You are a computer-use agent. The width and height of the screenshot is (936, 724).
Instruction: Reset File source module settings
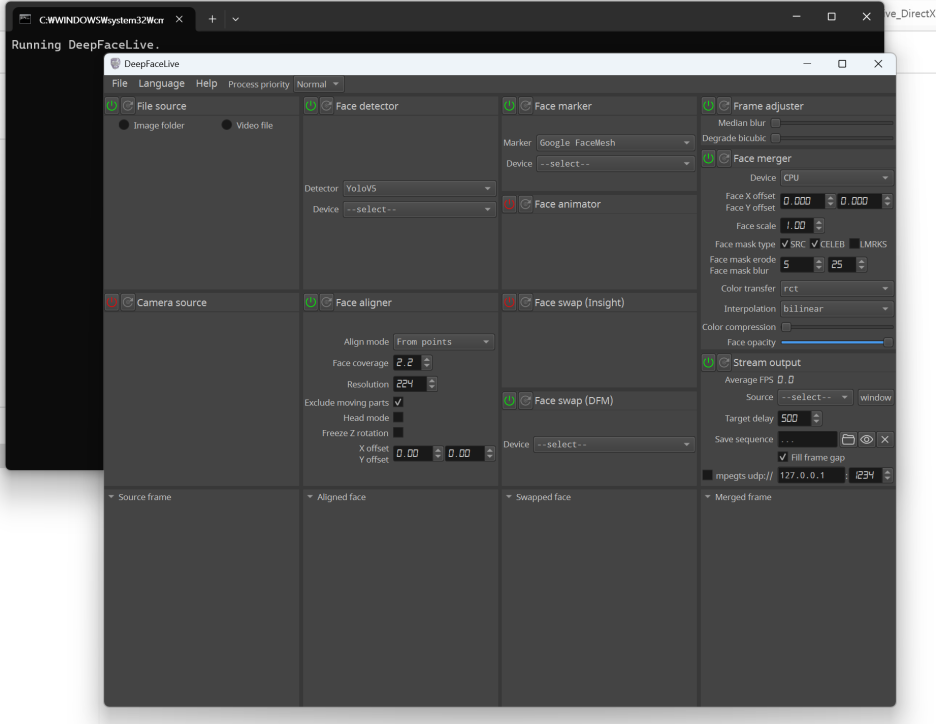(128, 106)
